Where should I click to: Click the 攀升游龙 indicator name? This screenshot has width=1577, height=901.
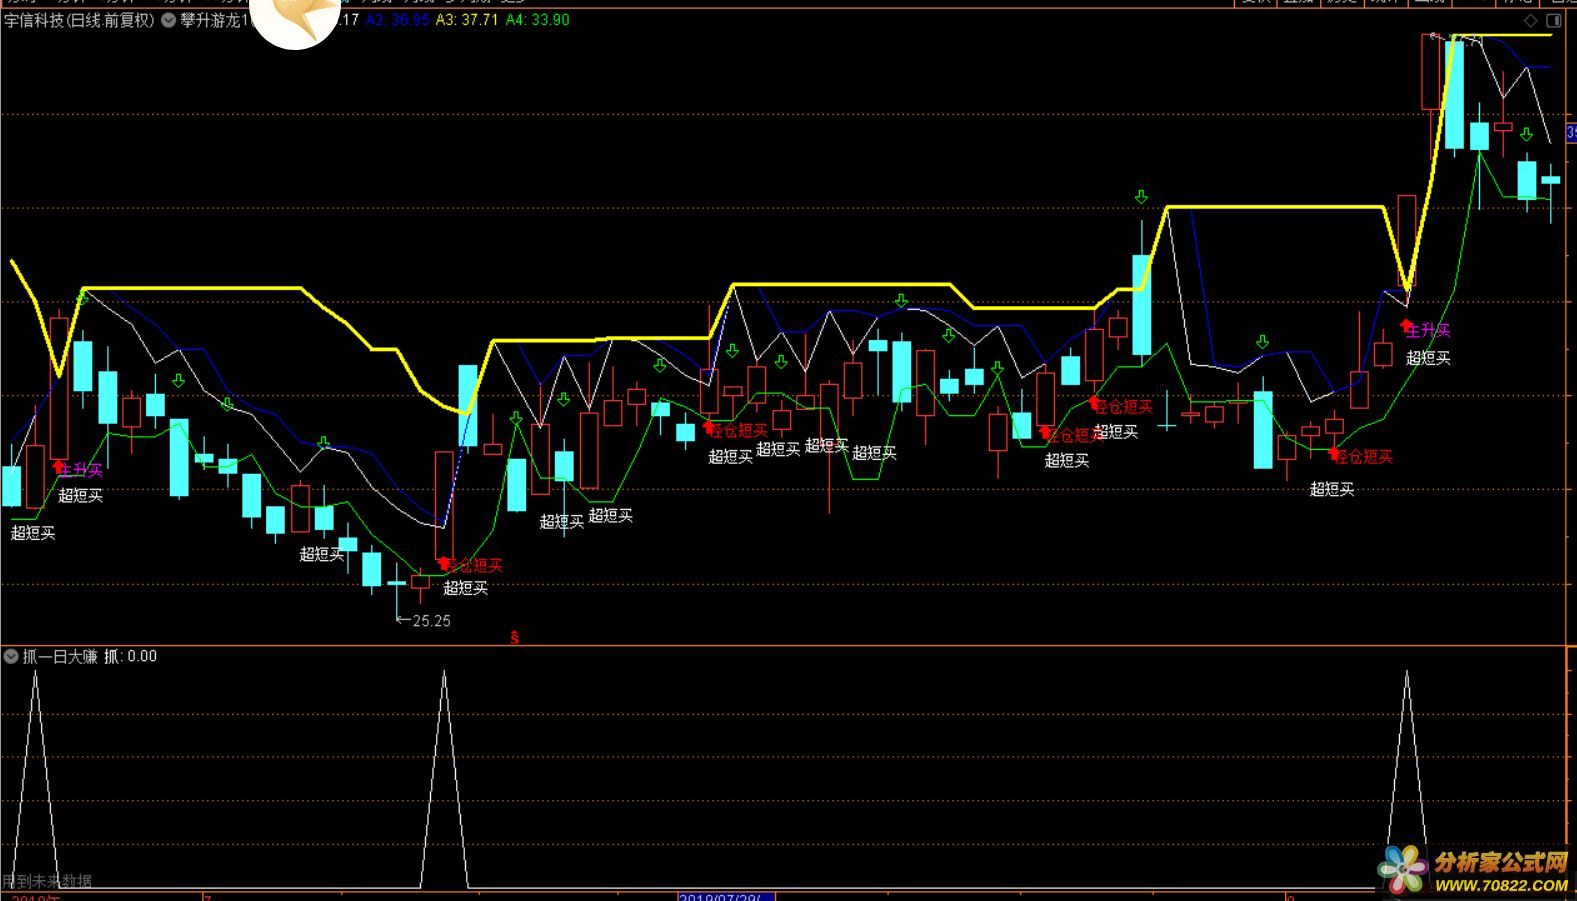213,20
